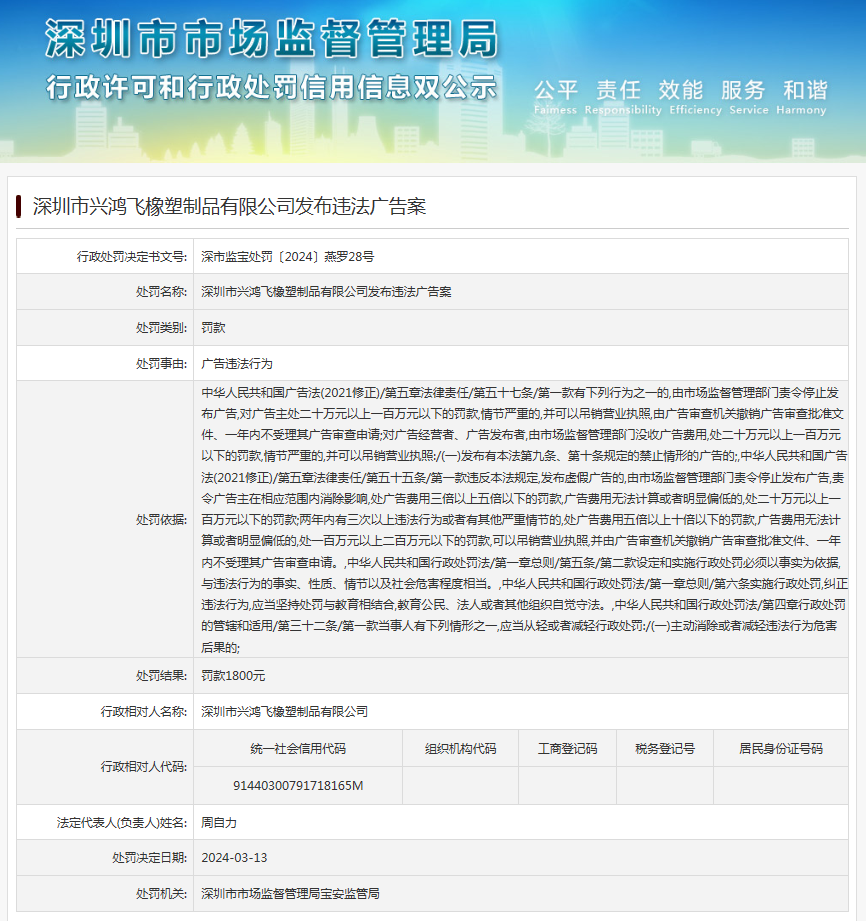Image resolution: width=866 pixels, height=921 pixels.
Task: Click the credit code 91440300791718165M
Action: [x=298, y=786]
